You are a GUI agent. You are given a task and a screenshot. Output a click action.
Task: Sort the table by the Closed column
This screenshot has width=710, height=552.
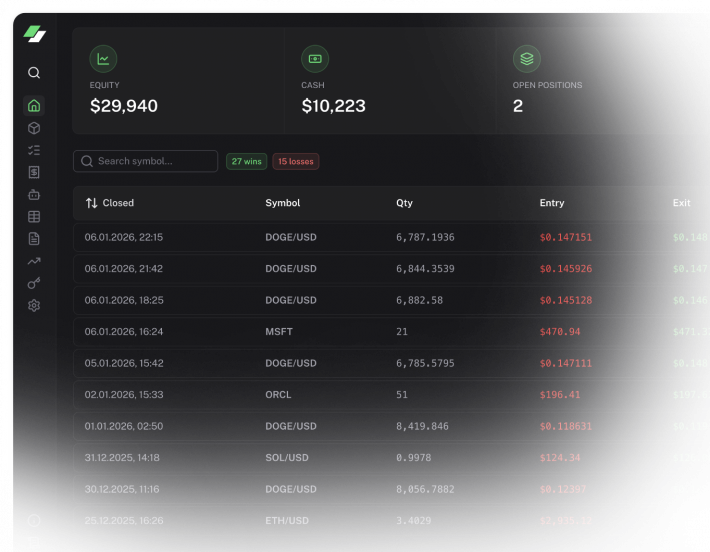click(x=110, y=203)
